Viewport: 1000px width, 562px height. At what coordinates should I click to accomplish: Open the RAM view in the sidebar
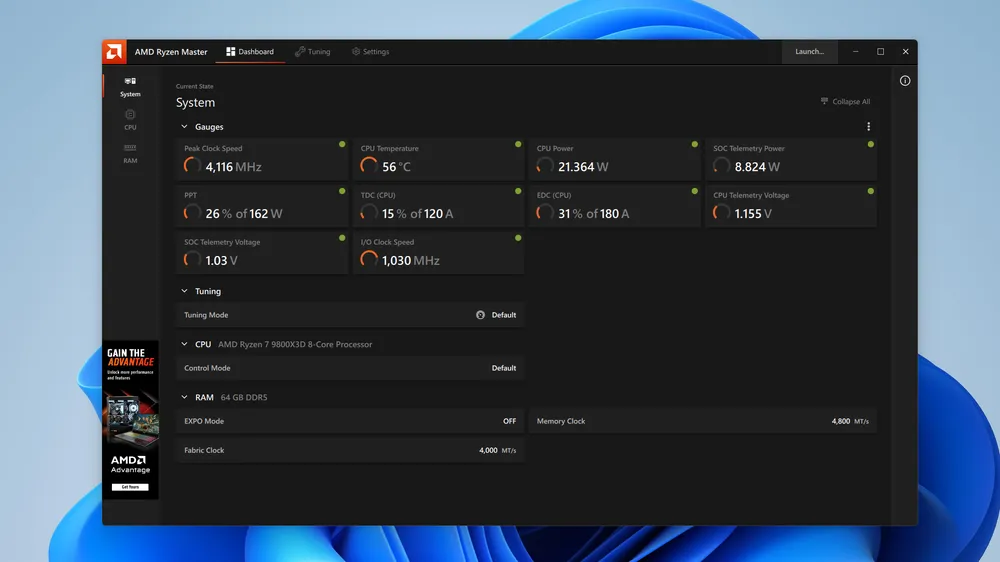130,153
